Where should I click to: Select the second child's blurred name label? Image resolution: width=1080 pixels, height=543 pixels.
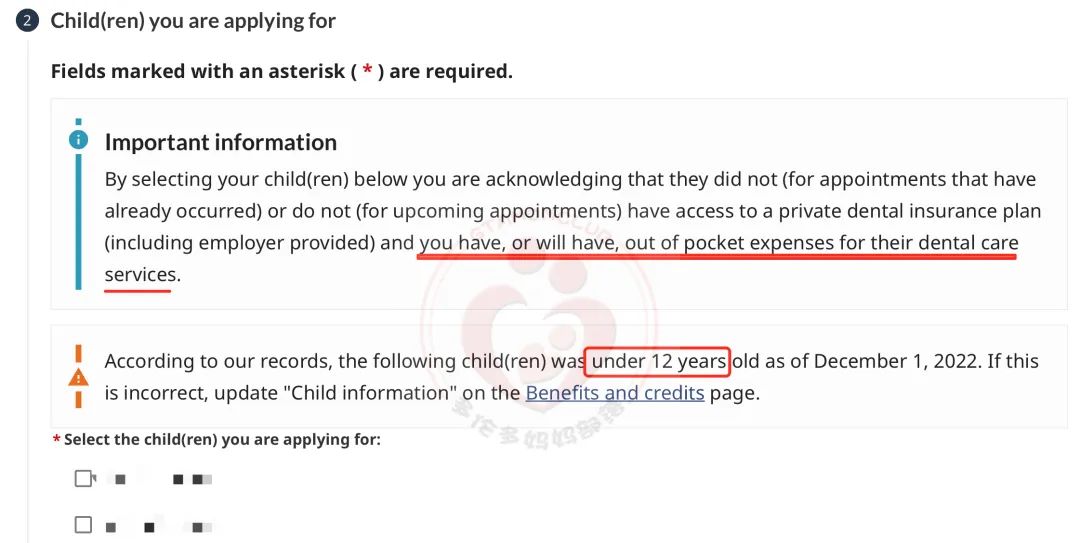tap(158, 527)
